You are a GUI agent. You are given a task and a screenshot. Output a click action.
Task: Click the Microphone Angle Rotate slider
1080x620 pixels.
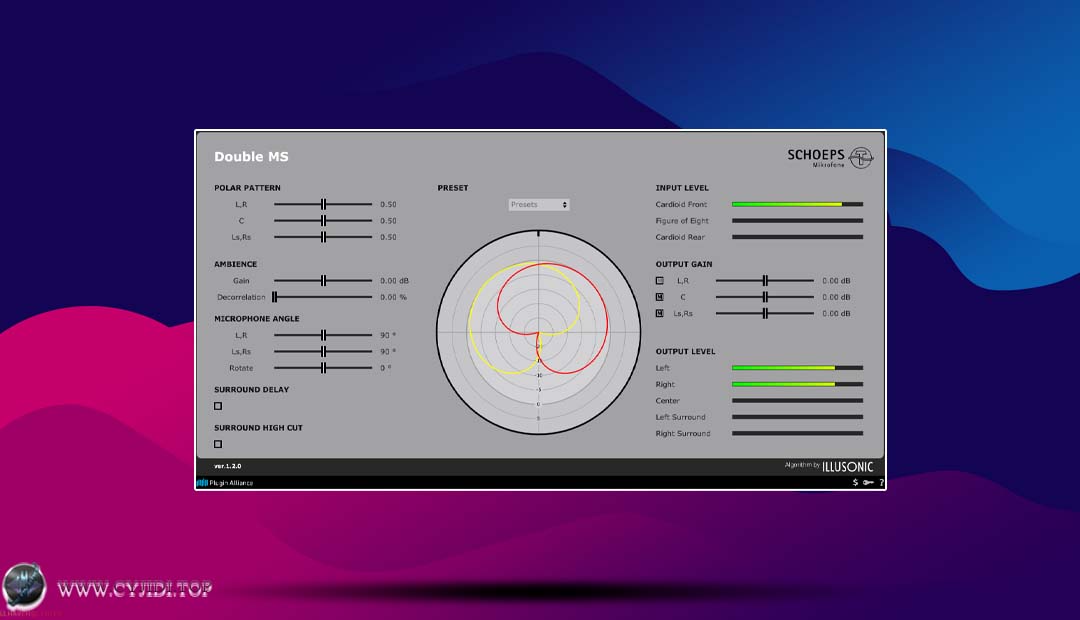[x=323, y=368]
